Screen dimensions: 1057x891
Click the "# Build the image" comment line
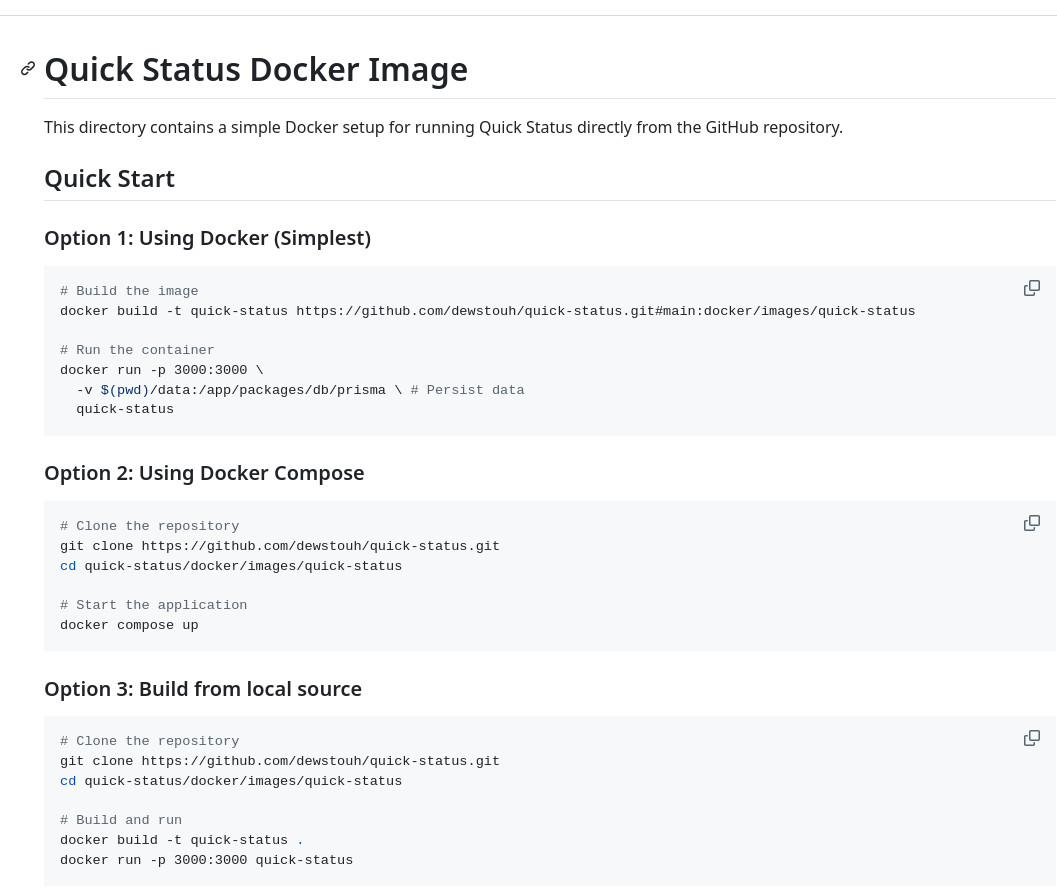click(129, 291)
